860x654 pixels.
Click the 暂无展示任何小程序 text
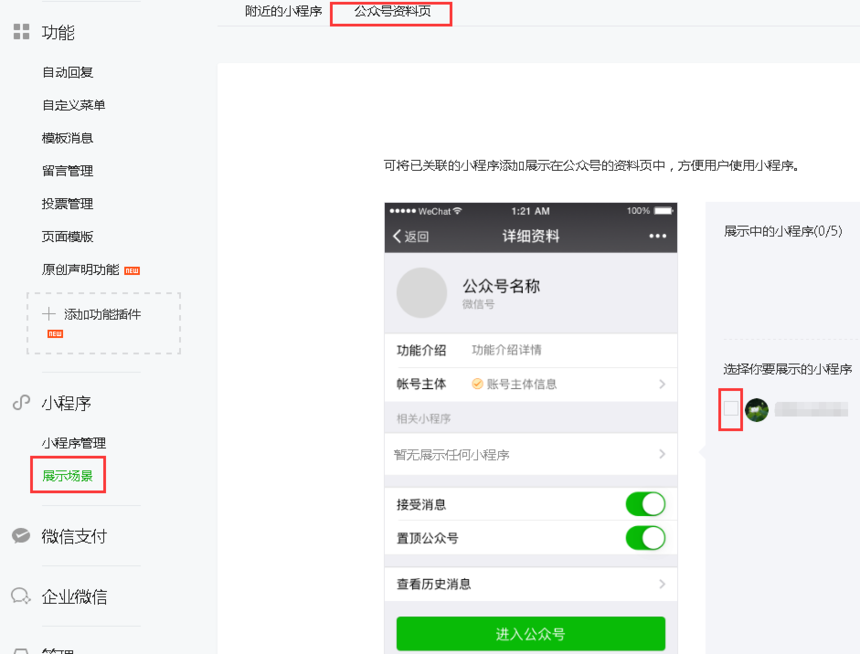[451, 455]
